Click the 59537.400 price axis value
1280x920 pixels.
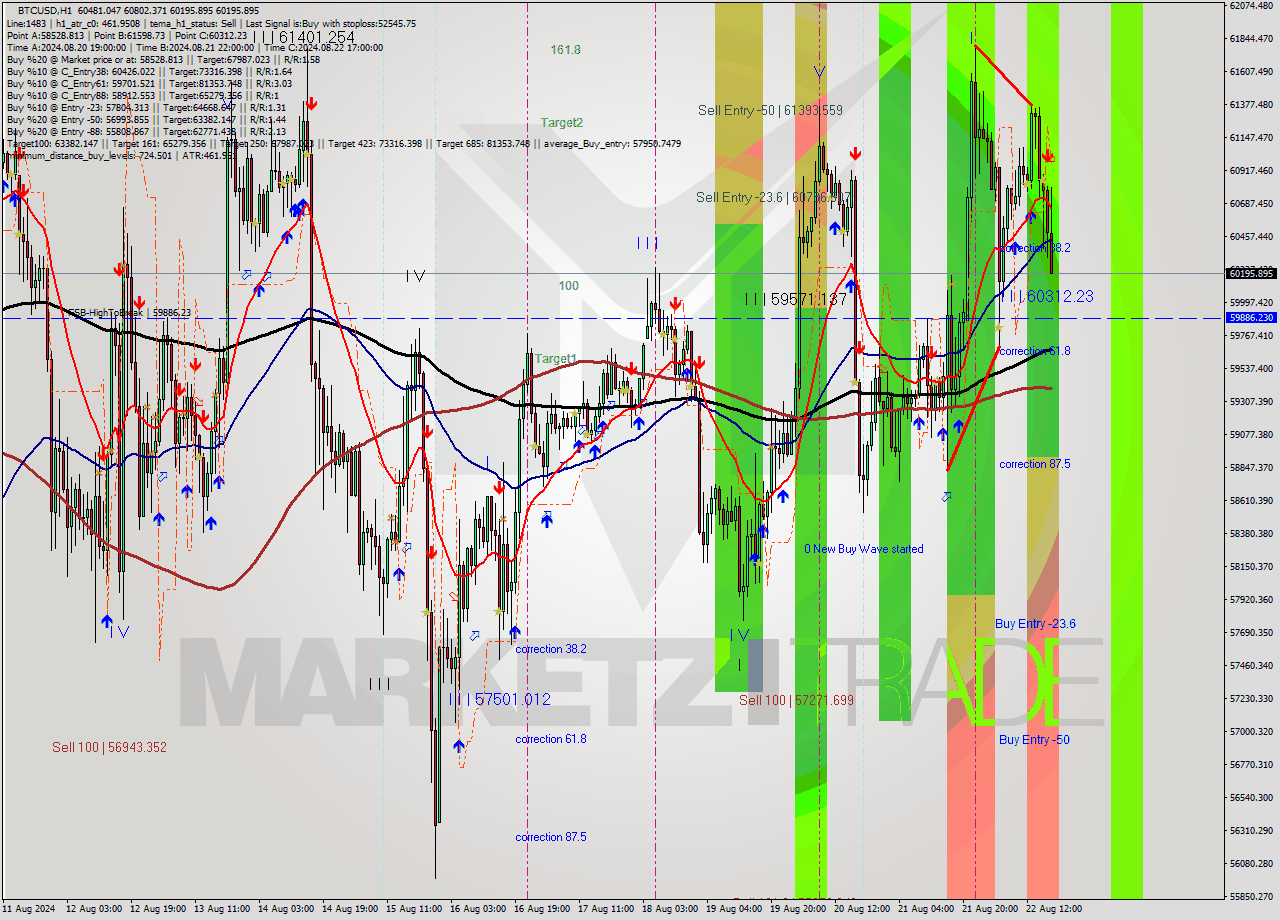tap(1251, 369)
